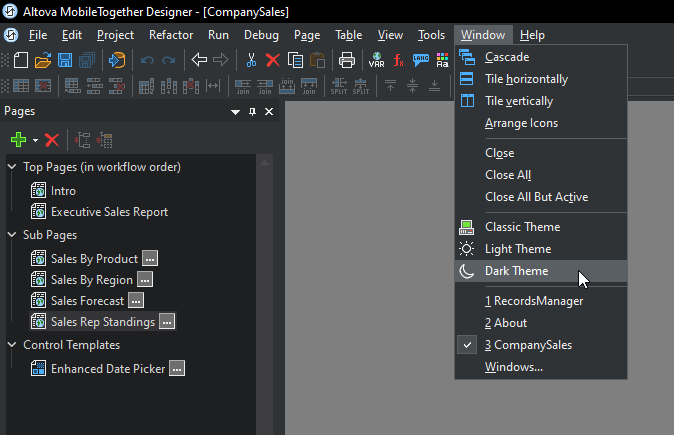Screen dimensions: 674x435
Task: Switch to window 1 RecordsManager
Action: point(541,301)
